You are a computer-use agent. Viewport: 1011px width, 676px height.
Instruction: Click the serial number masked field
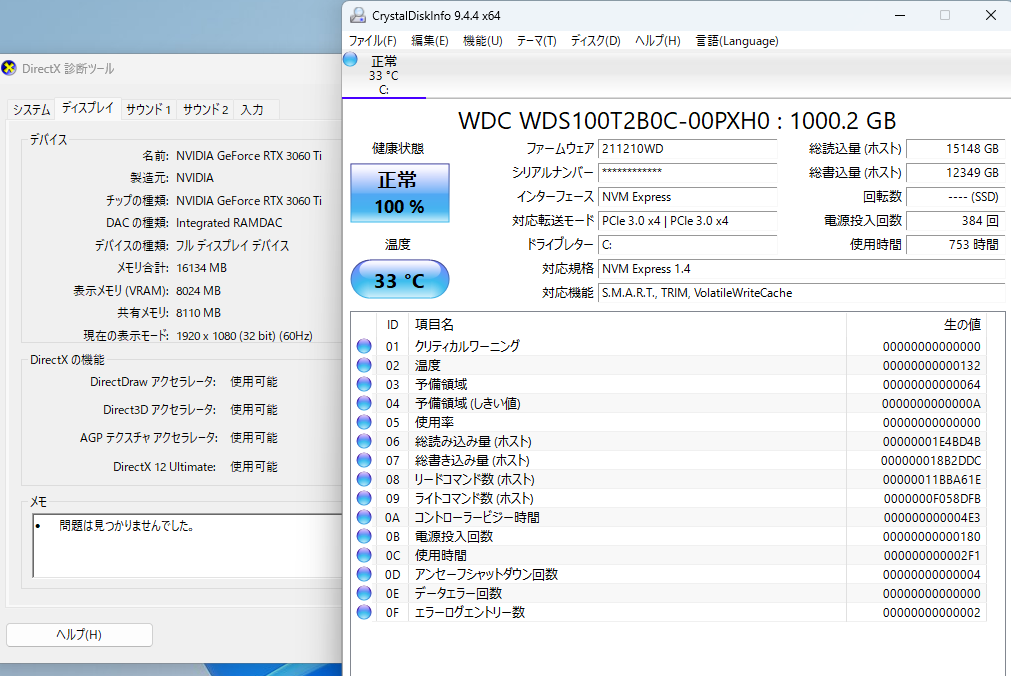pos(687,173)
